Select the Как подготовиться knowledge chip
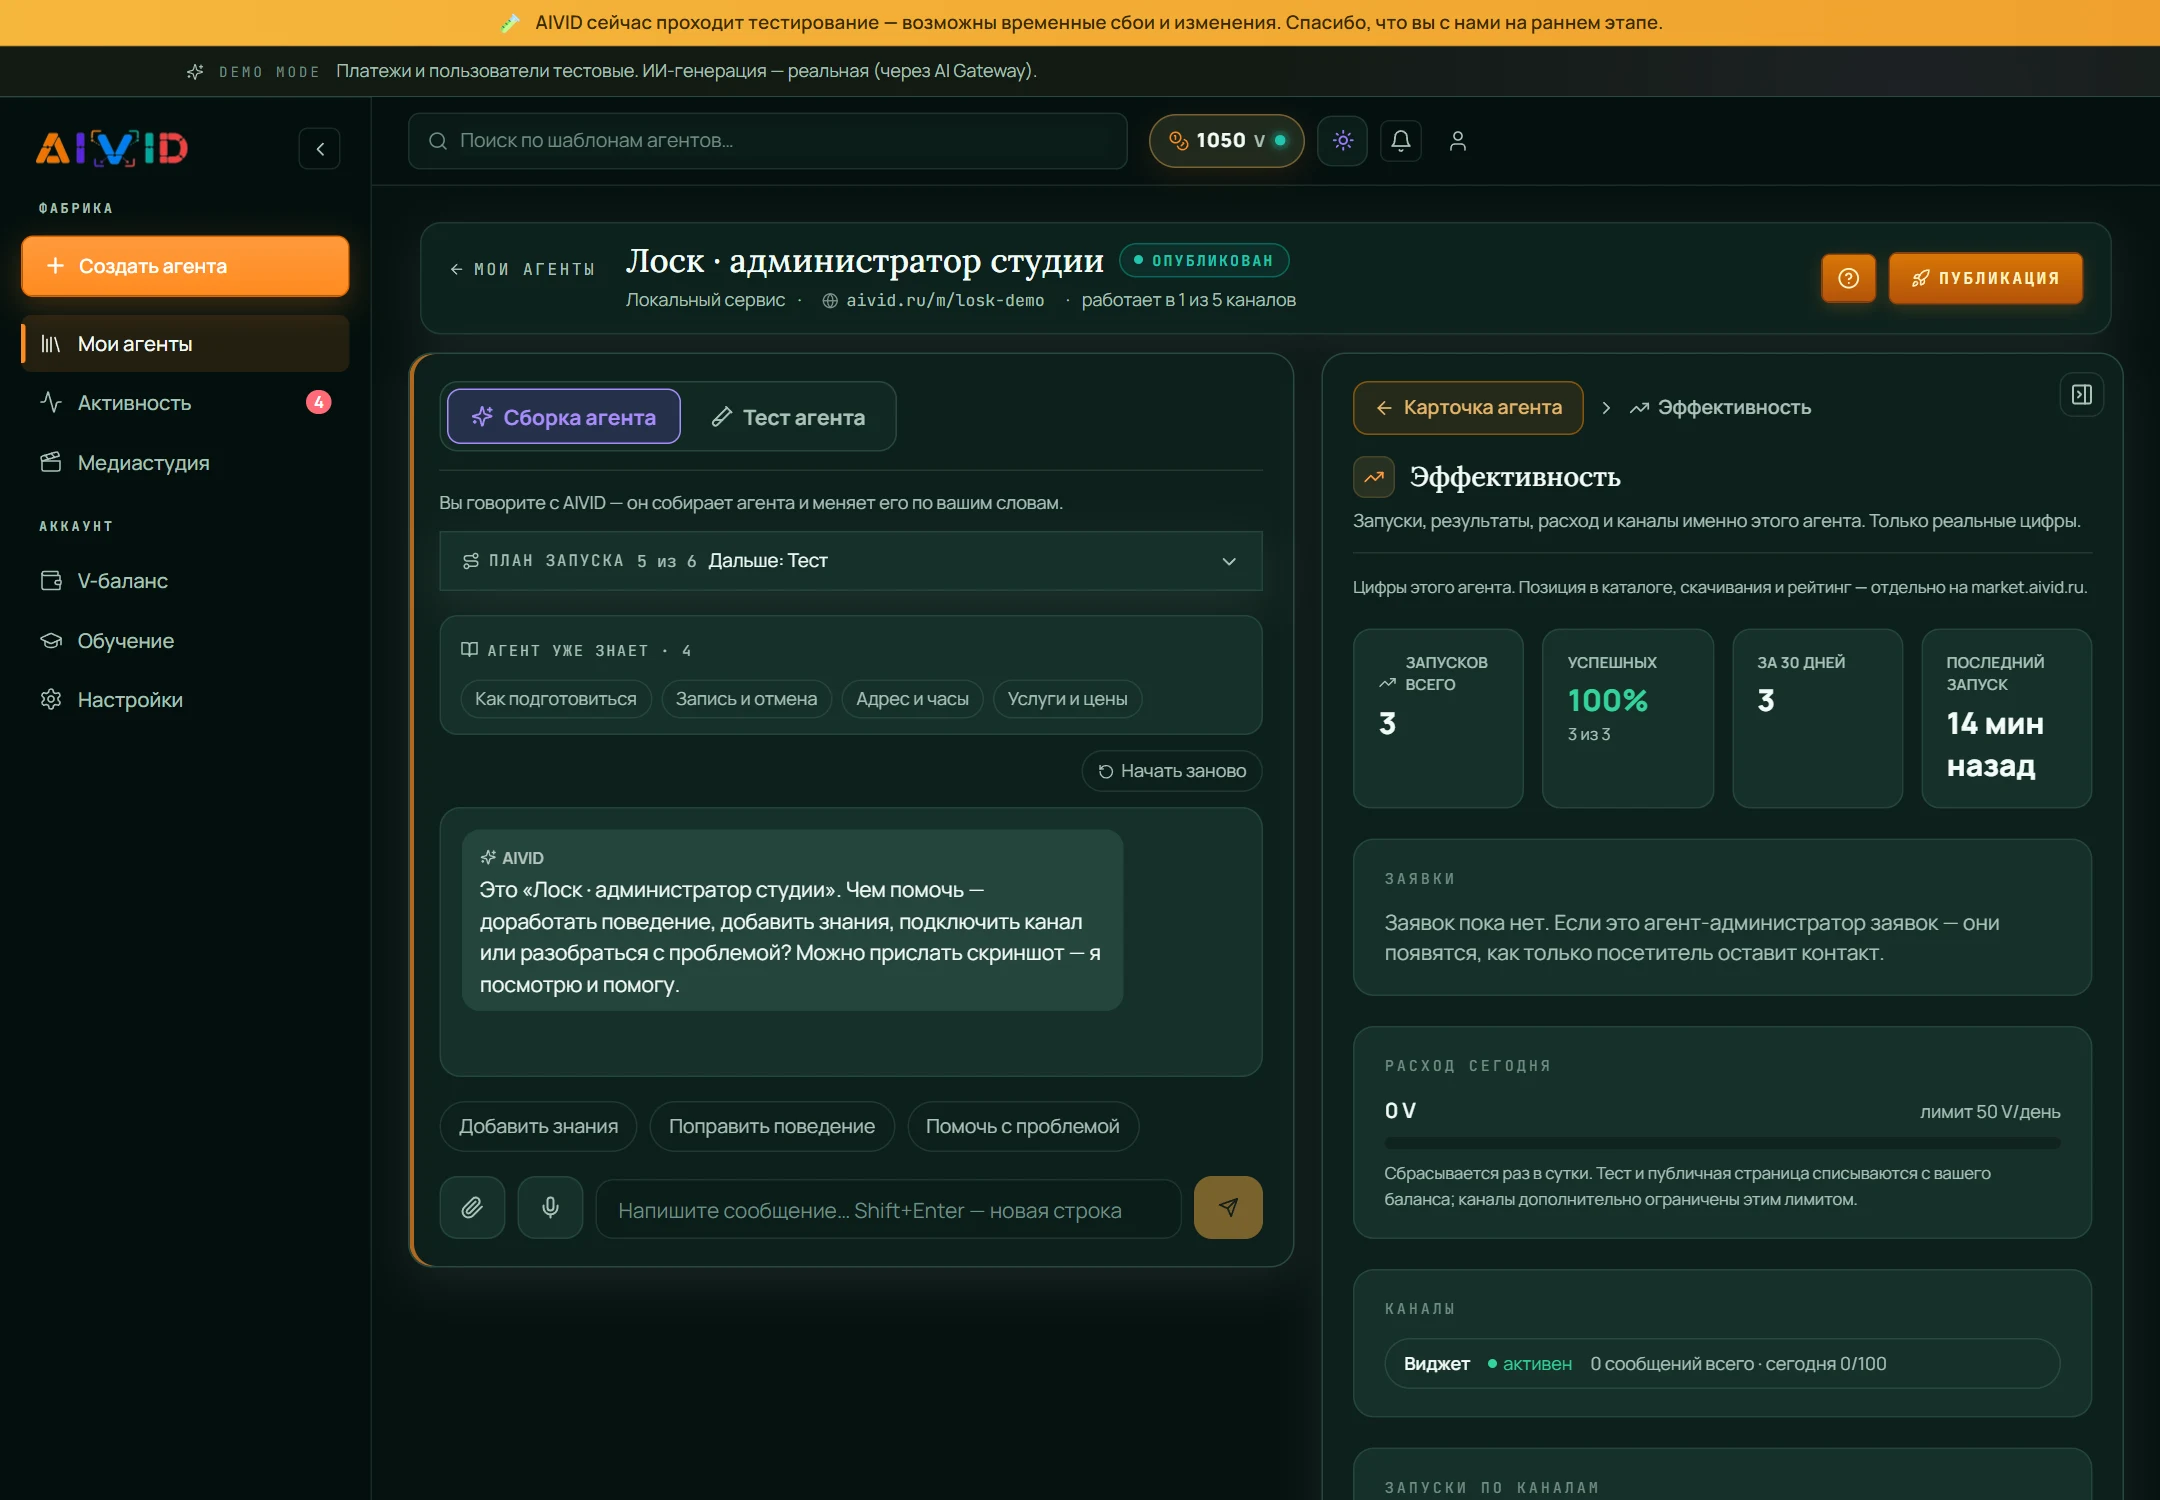The width and height of the screenshot is (2160, 1500). pyautogui.click(x=556, y=699)
